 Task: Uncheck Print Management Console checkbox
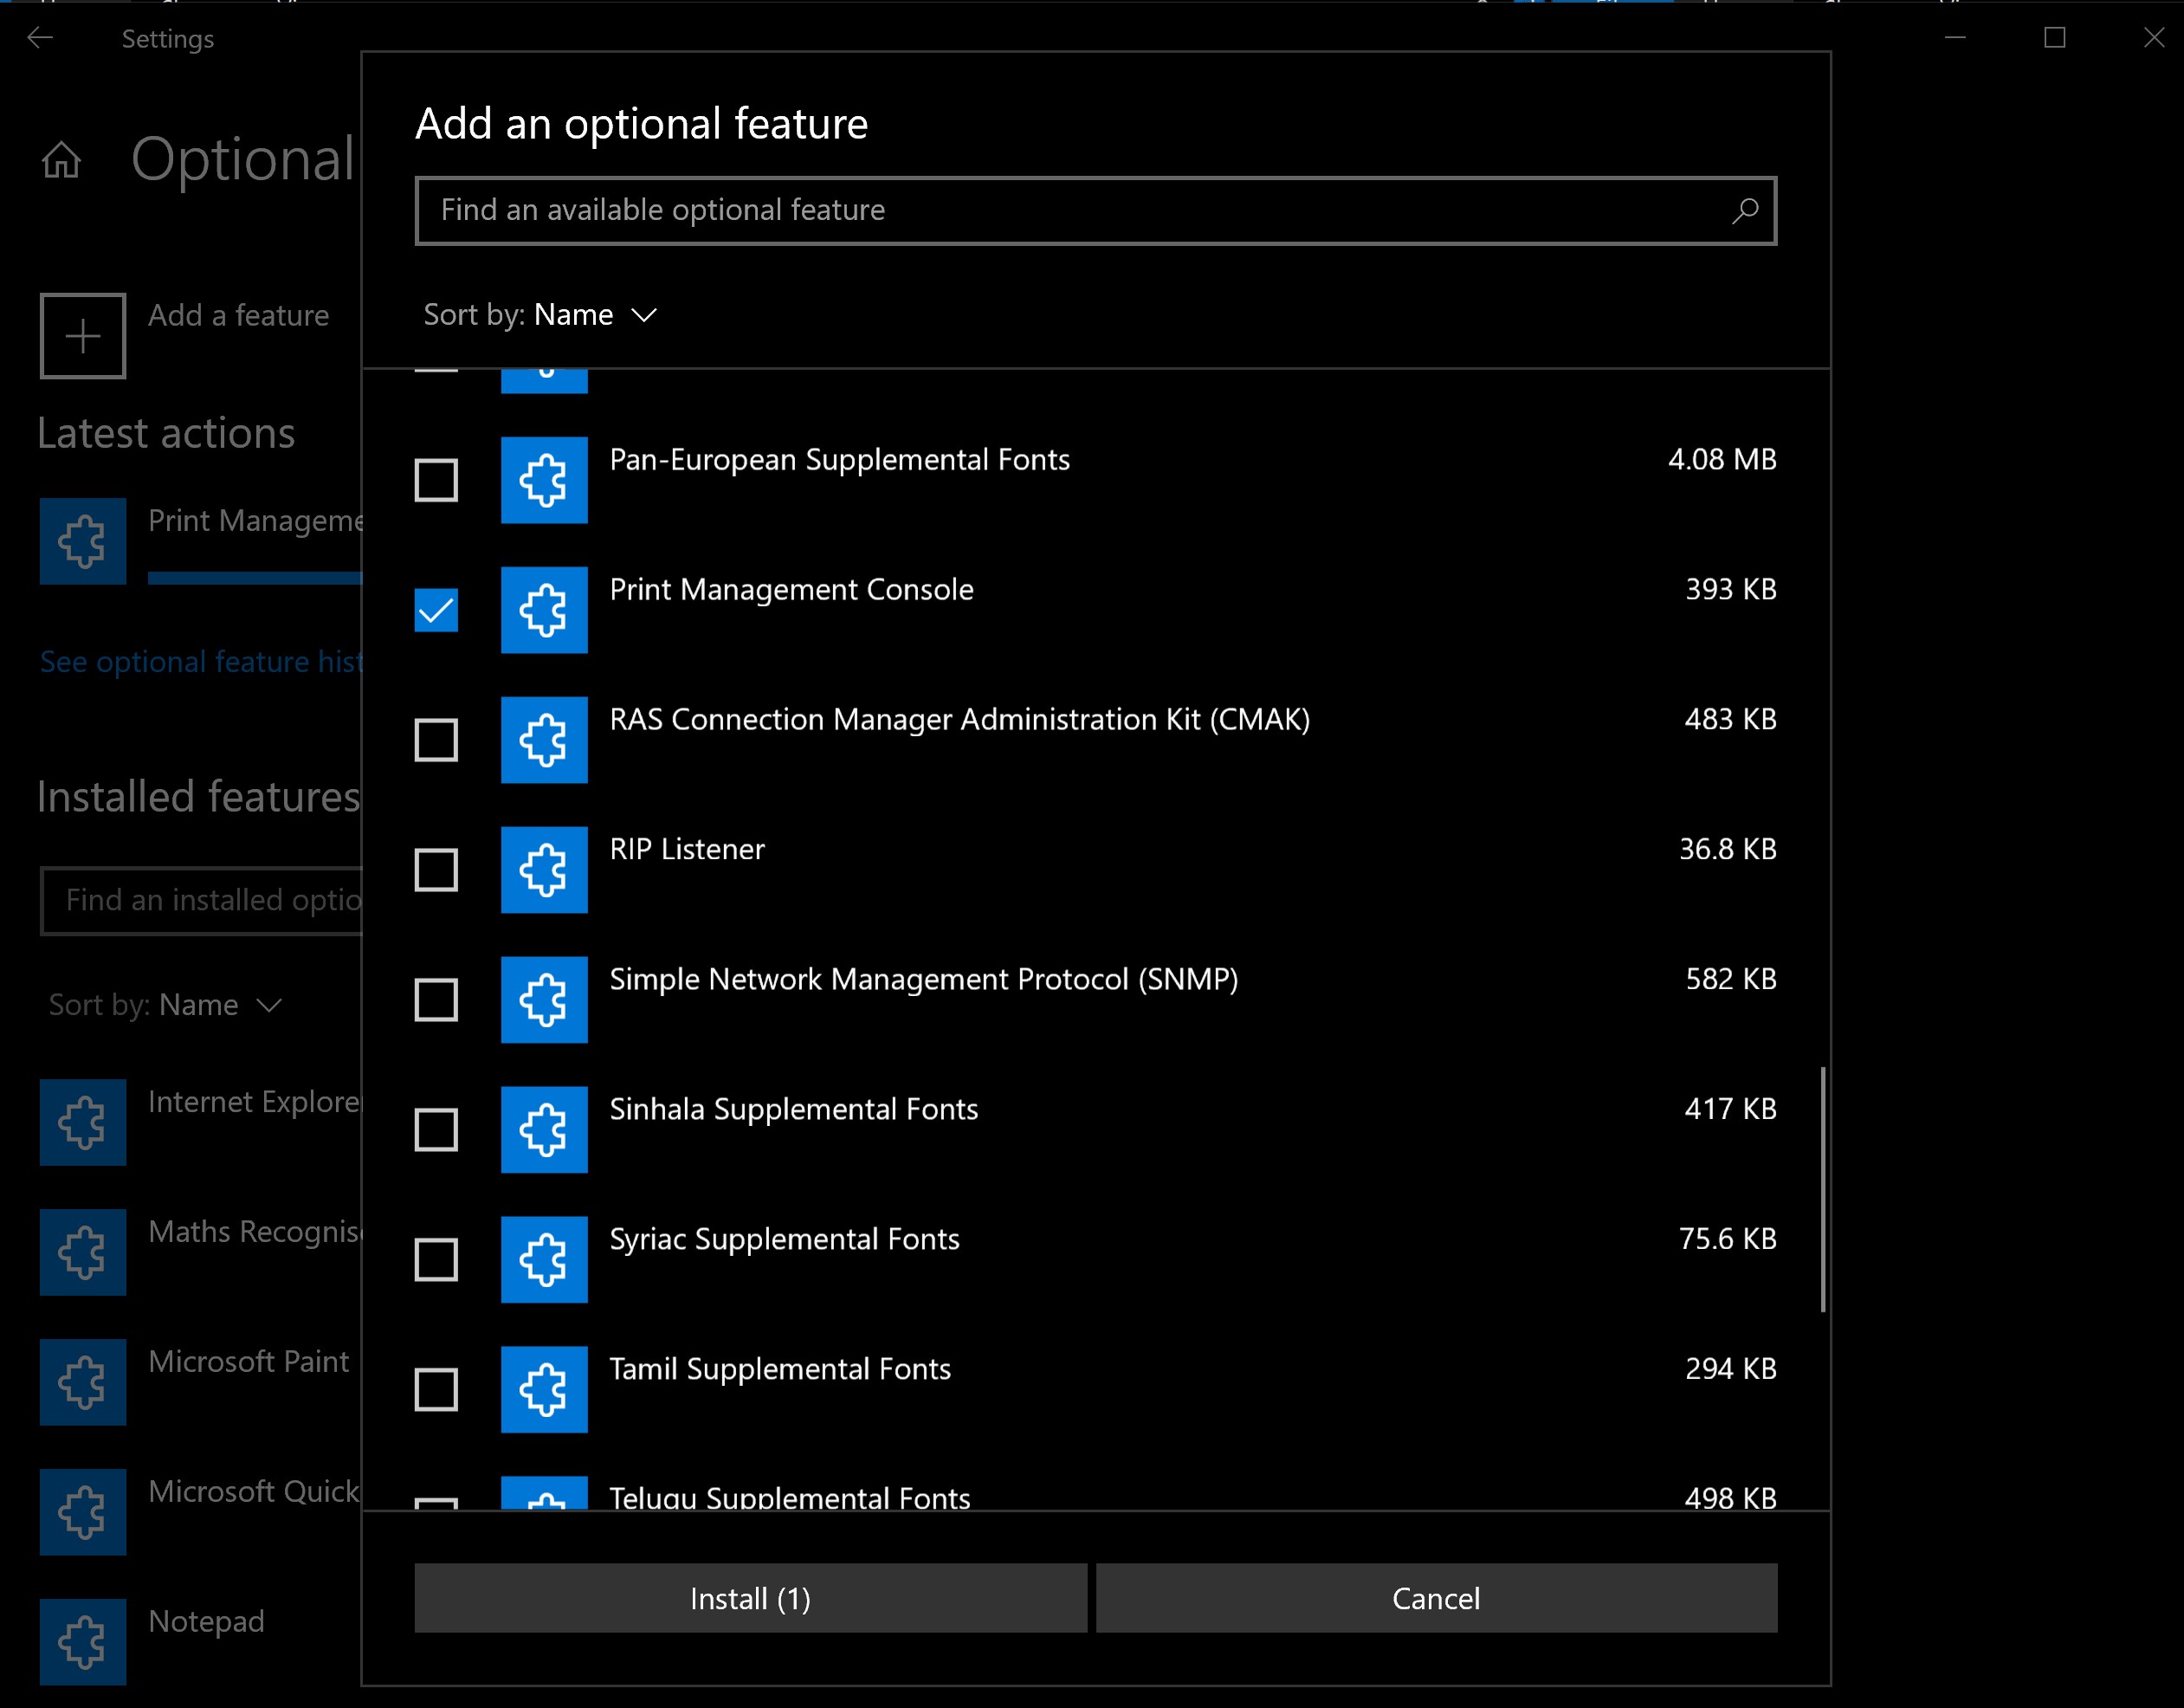pyautogui.click(x=436, y=610)
